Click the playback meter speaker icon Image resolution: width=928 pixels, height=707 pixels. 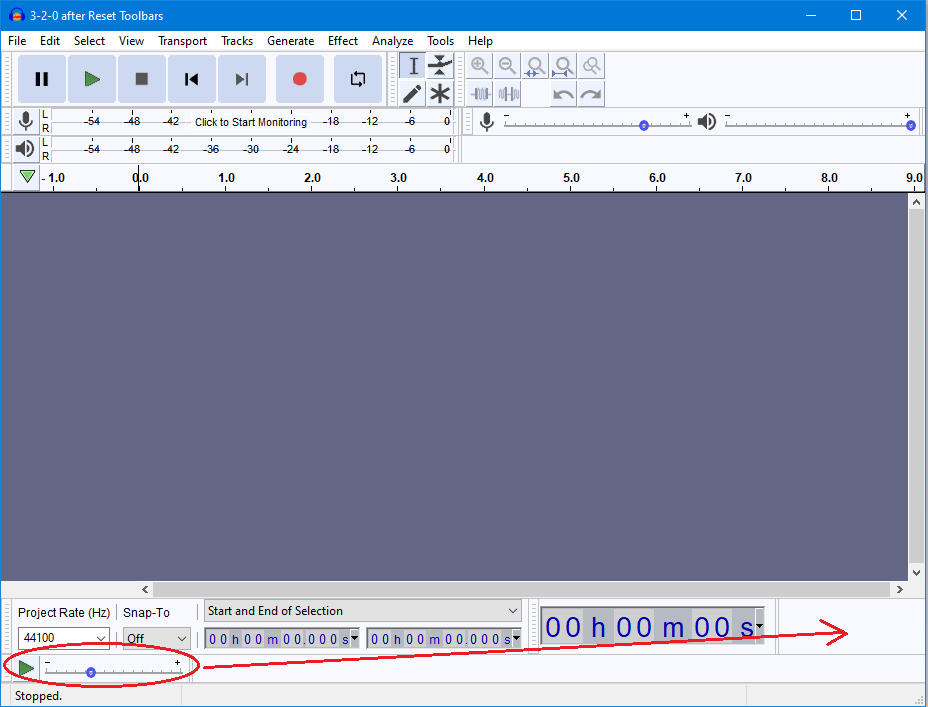point(26,148)
